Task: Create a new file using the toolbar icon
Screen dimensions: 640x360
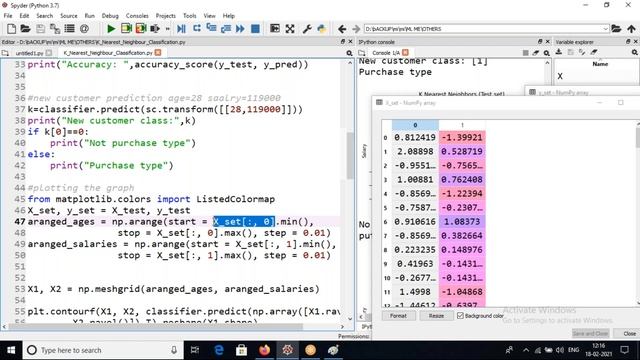Action: click(x=11, y=29)
